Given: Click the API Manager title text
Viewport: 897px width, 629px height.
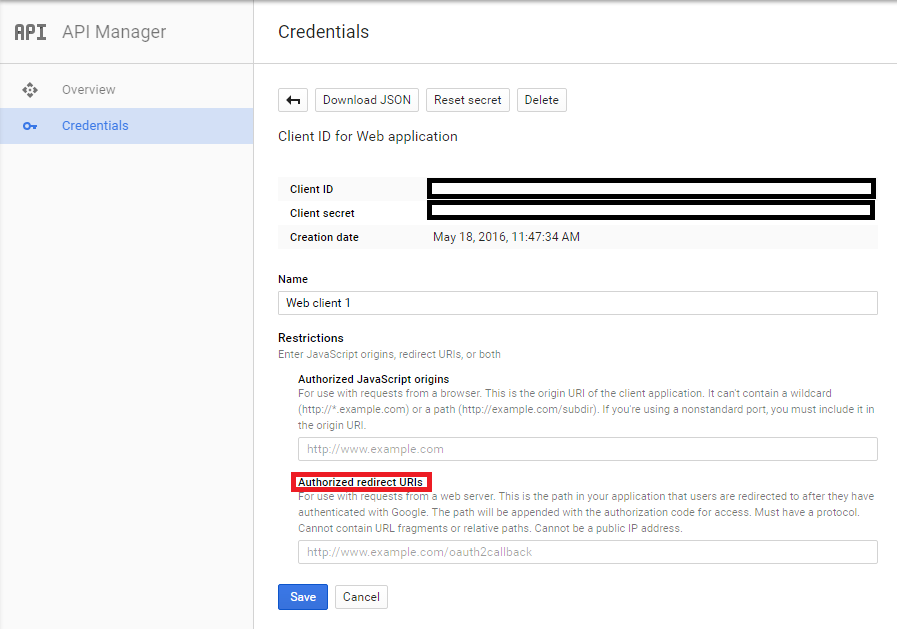Looking at the screenshot, I should 114,32.
